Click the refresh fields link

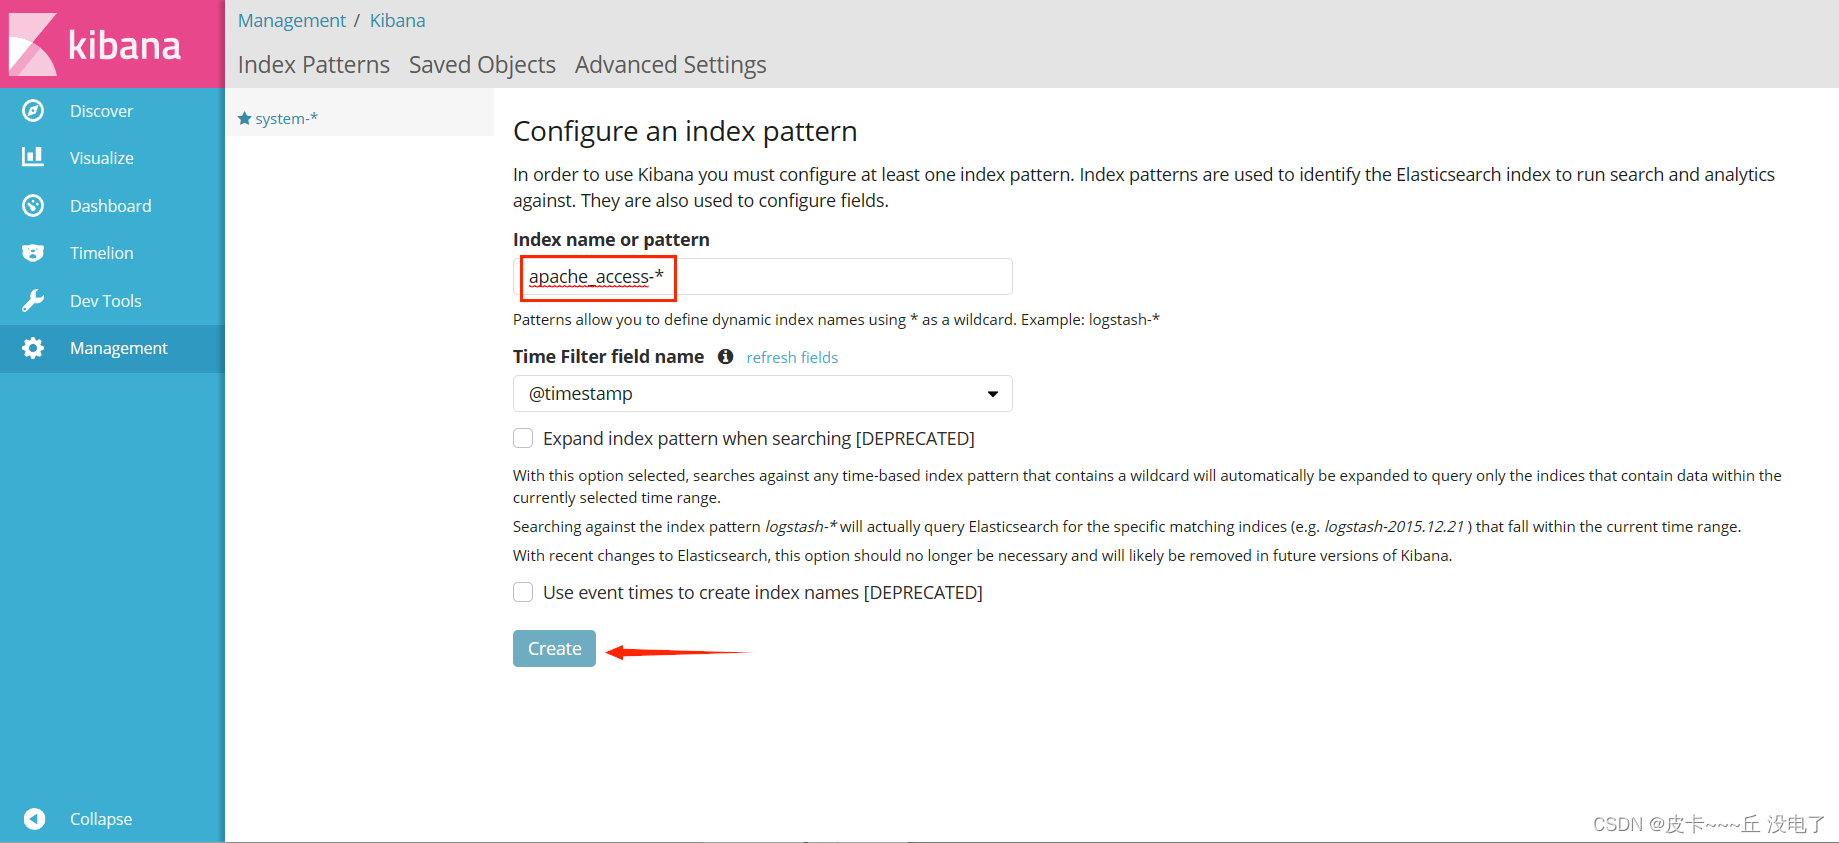[x=792, y=357]
